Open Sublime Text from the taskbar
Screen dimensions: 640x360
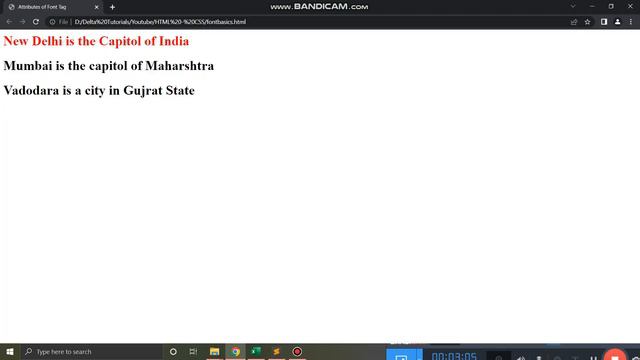coord(276,351)
